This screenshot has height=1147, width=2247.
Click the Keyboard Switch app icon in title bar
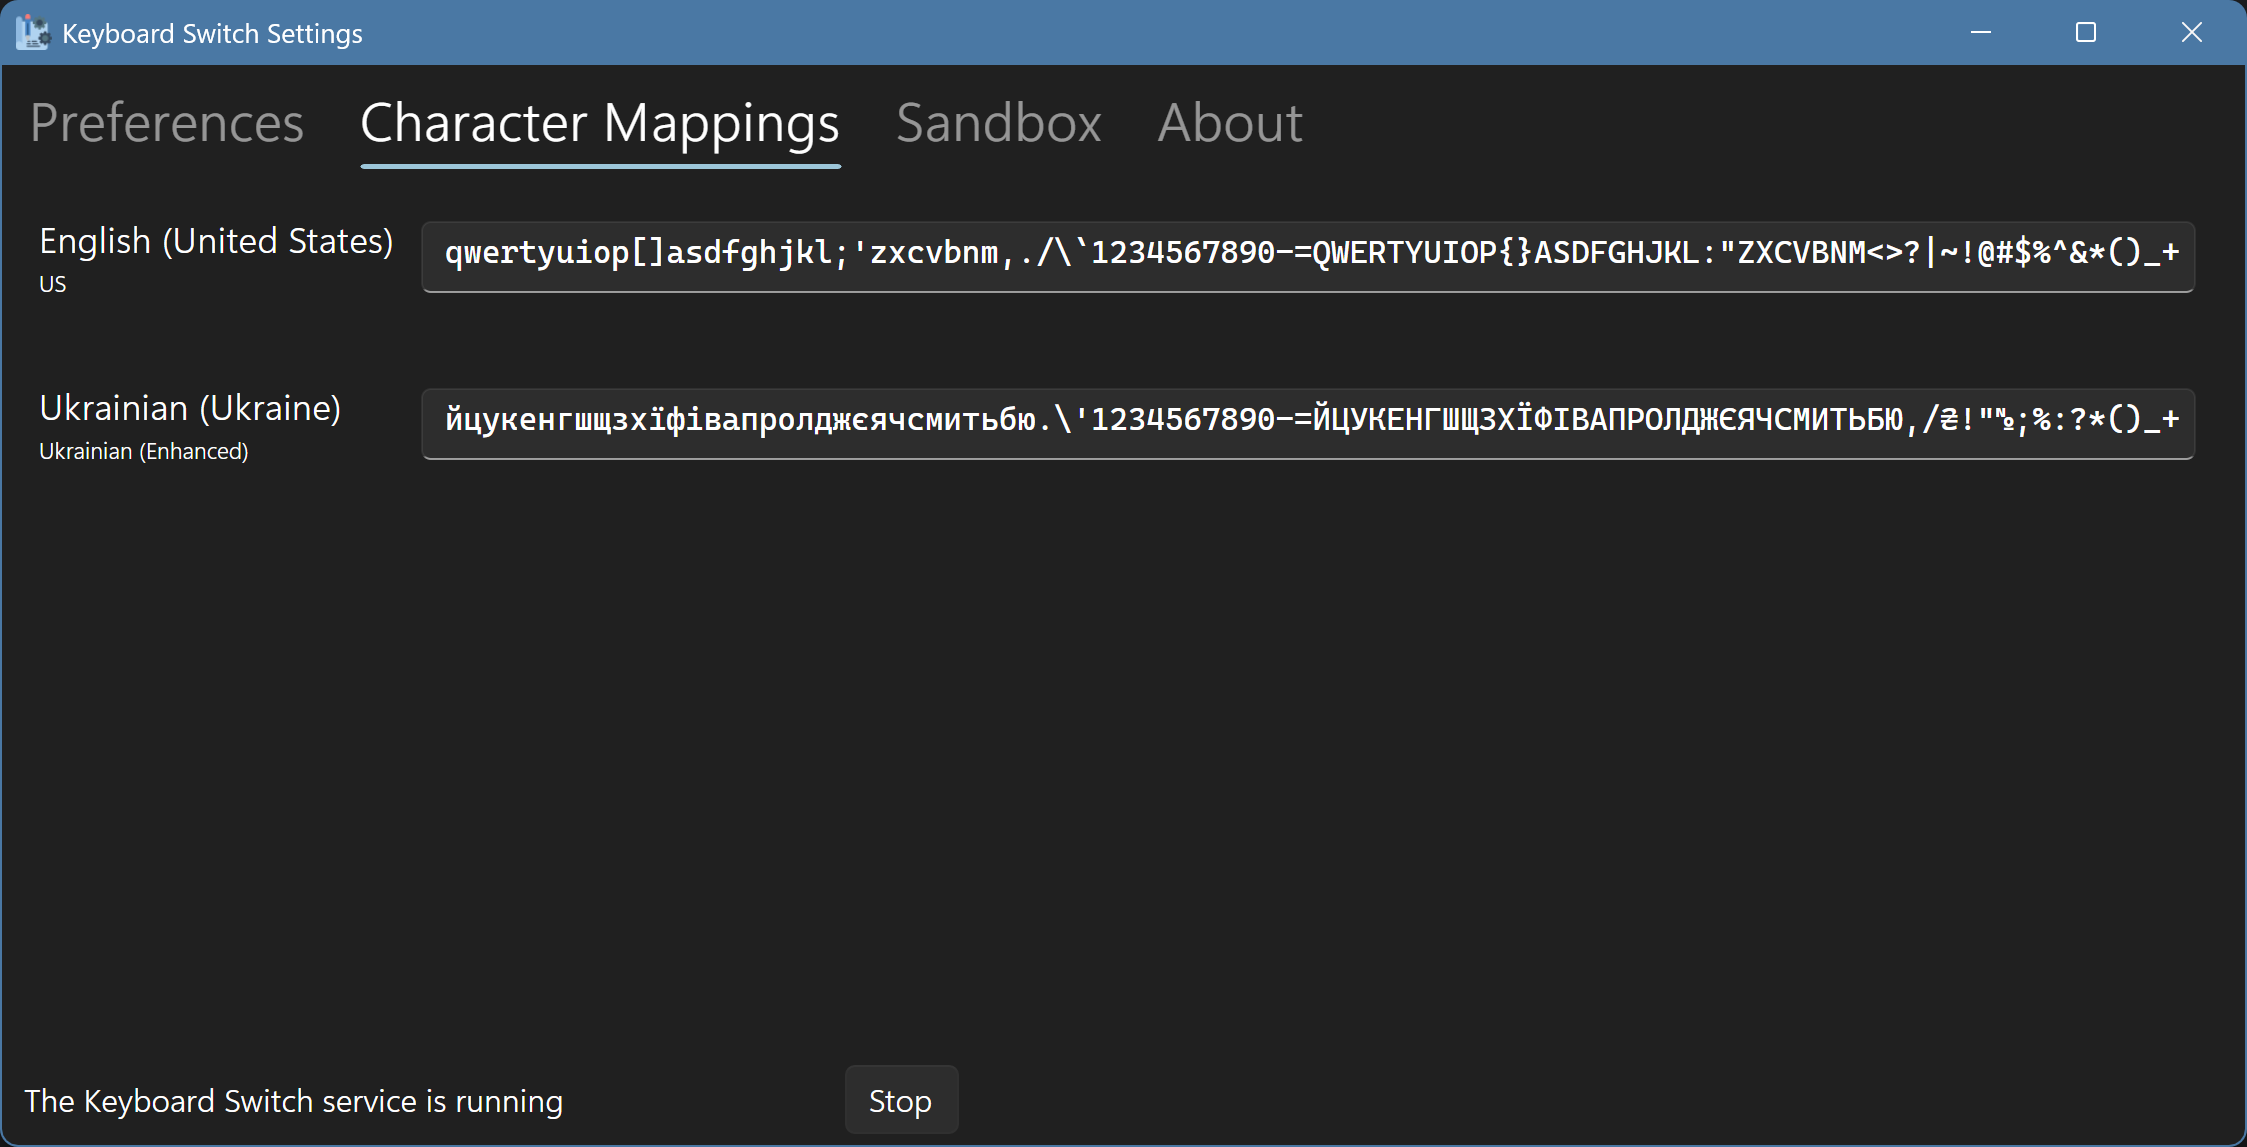(32, 33)
